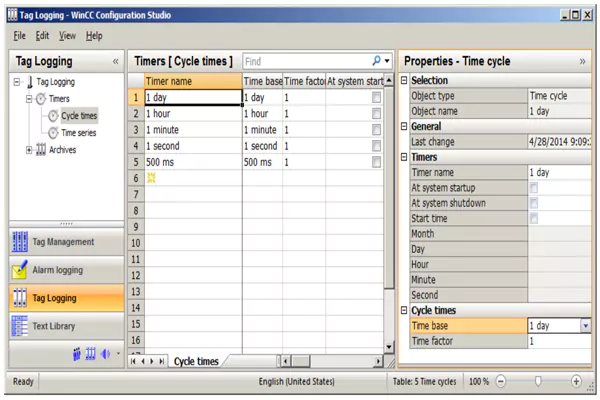
Task: Click the Archives icon in tree
Action: pos(41,150)
